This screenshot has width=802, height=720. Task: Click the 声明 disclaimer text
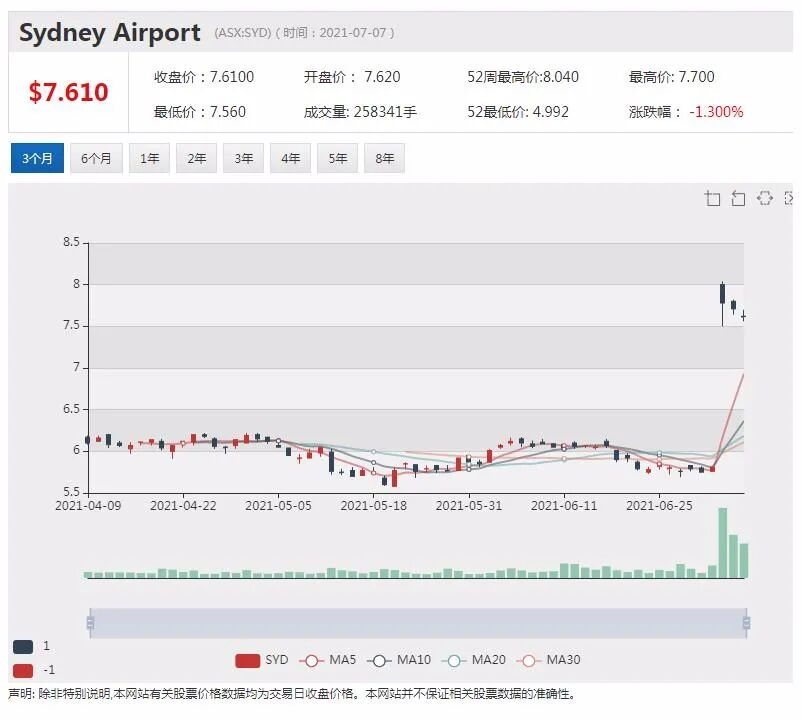pyautogui.click(x=292, y=694)
